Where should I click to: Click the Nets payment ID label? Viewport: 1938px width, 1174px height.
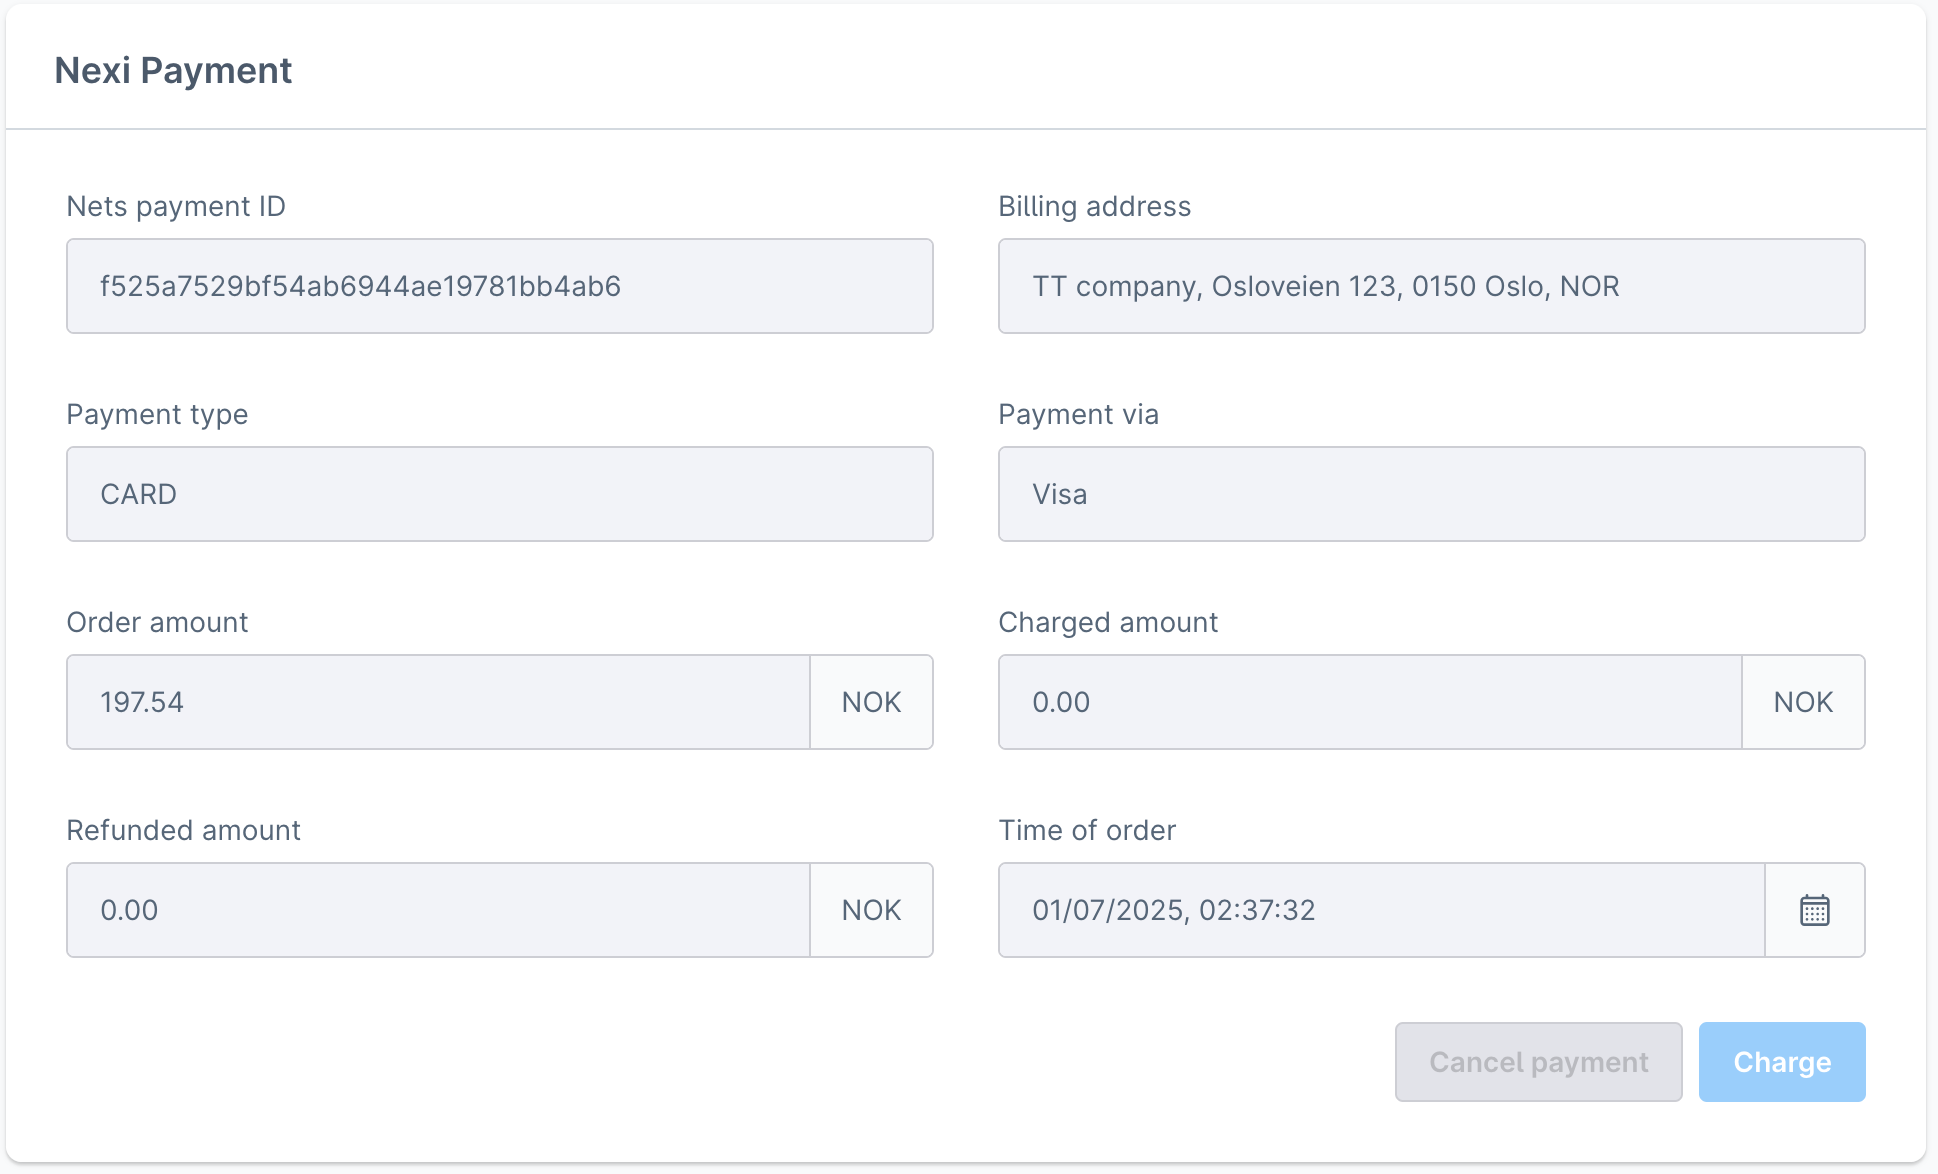coord(176,206)
